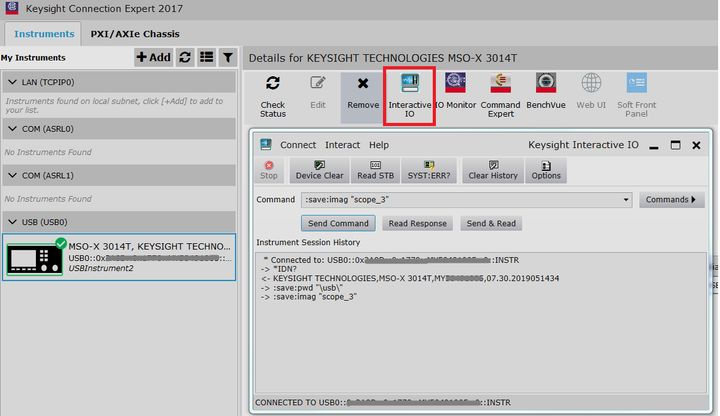Click Read STB
720x416 pixels.
tap(376, 170)
